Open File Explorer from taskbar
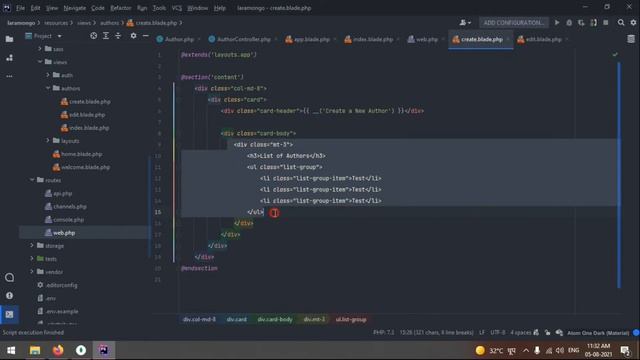This screenshot has height=360, width=640. (35, 350)
